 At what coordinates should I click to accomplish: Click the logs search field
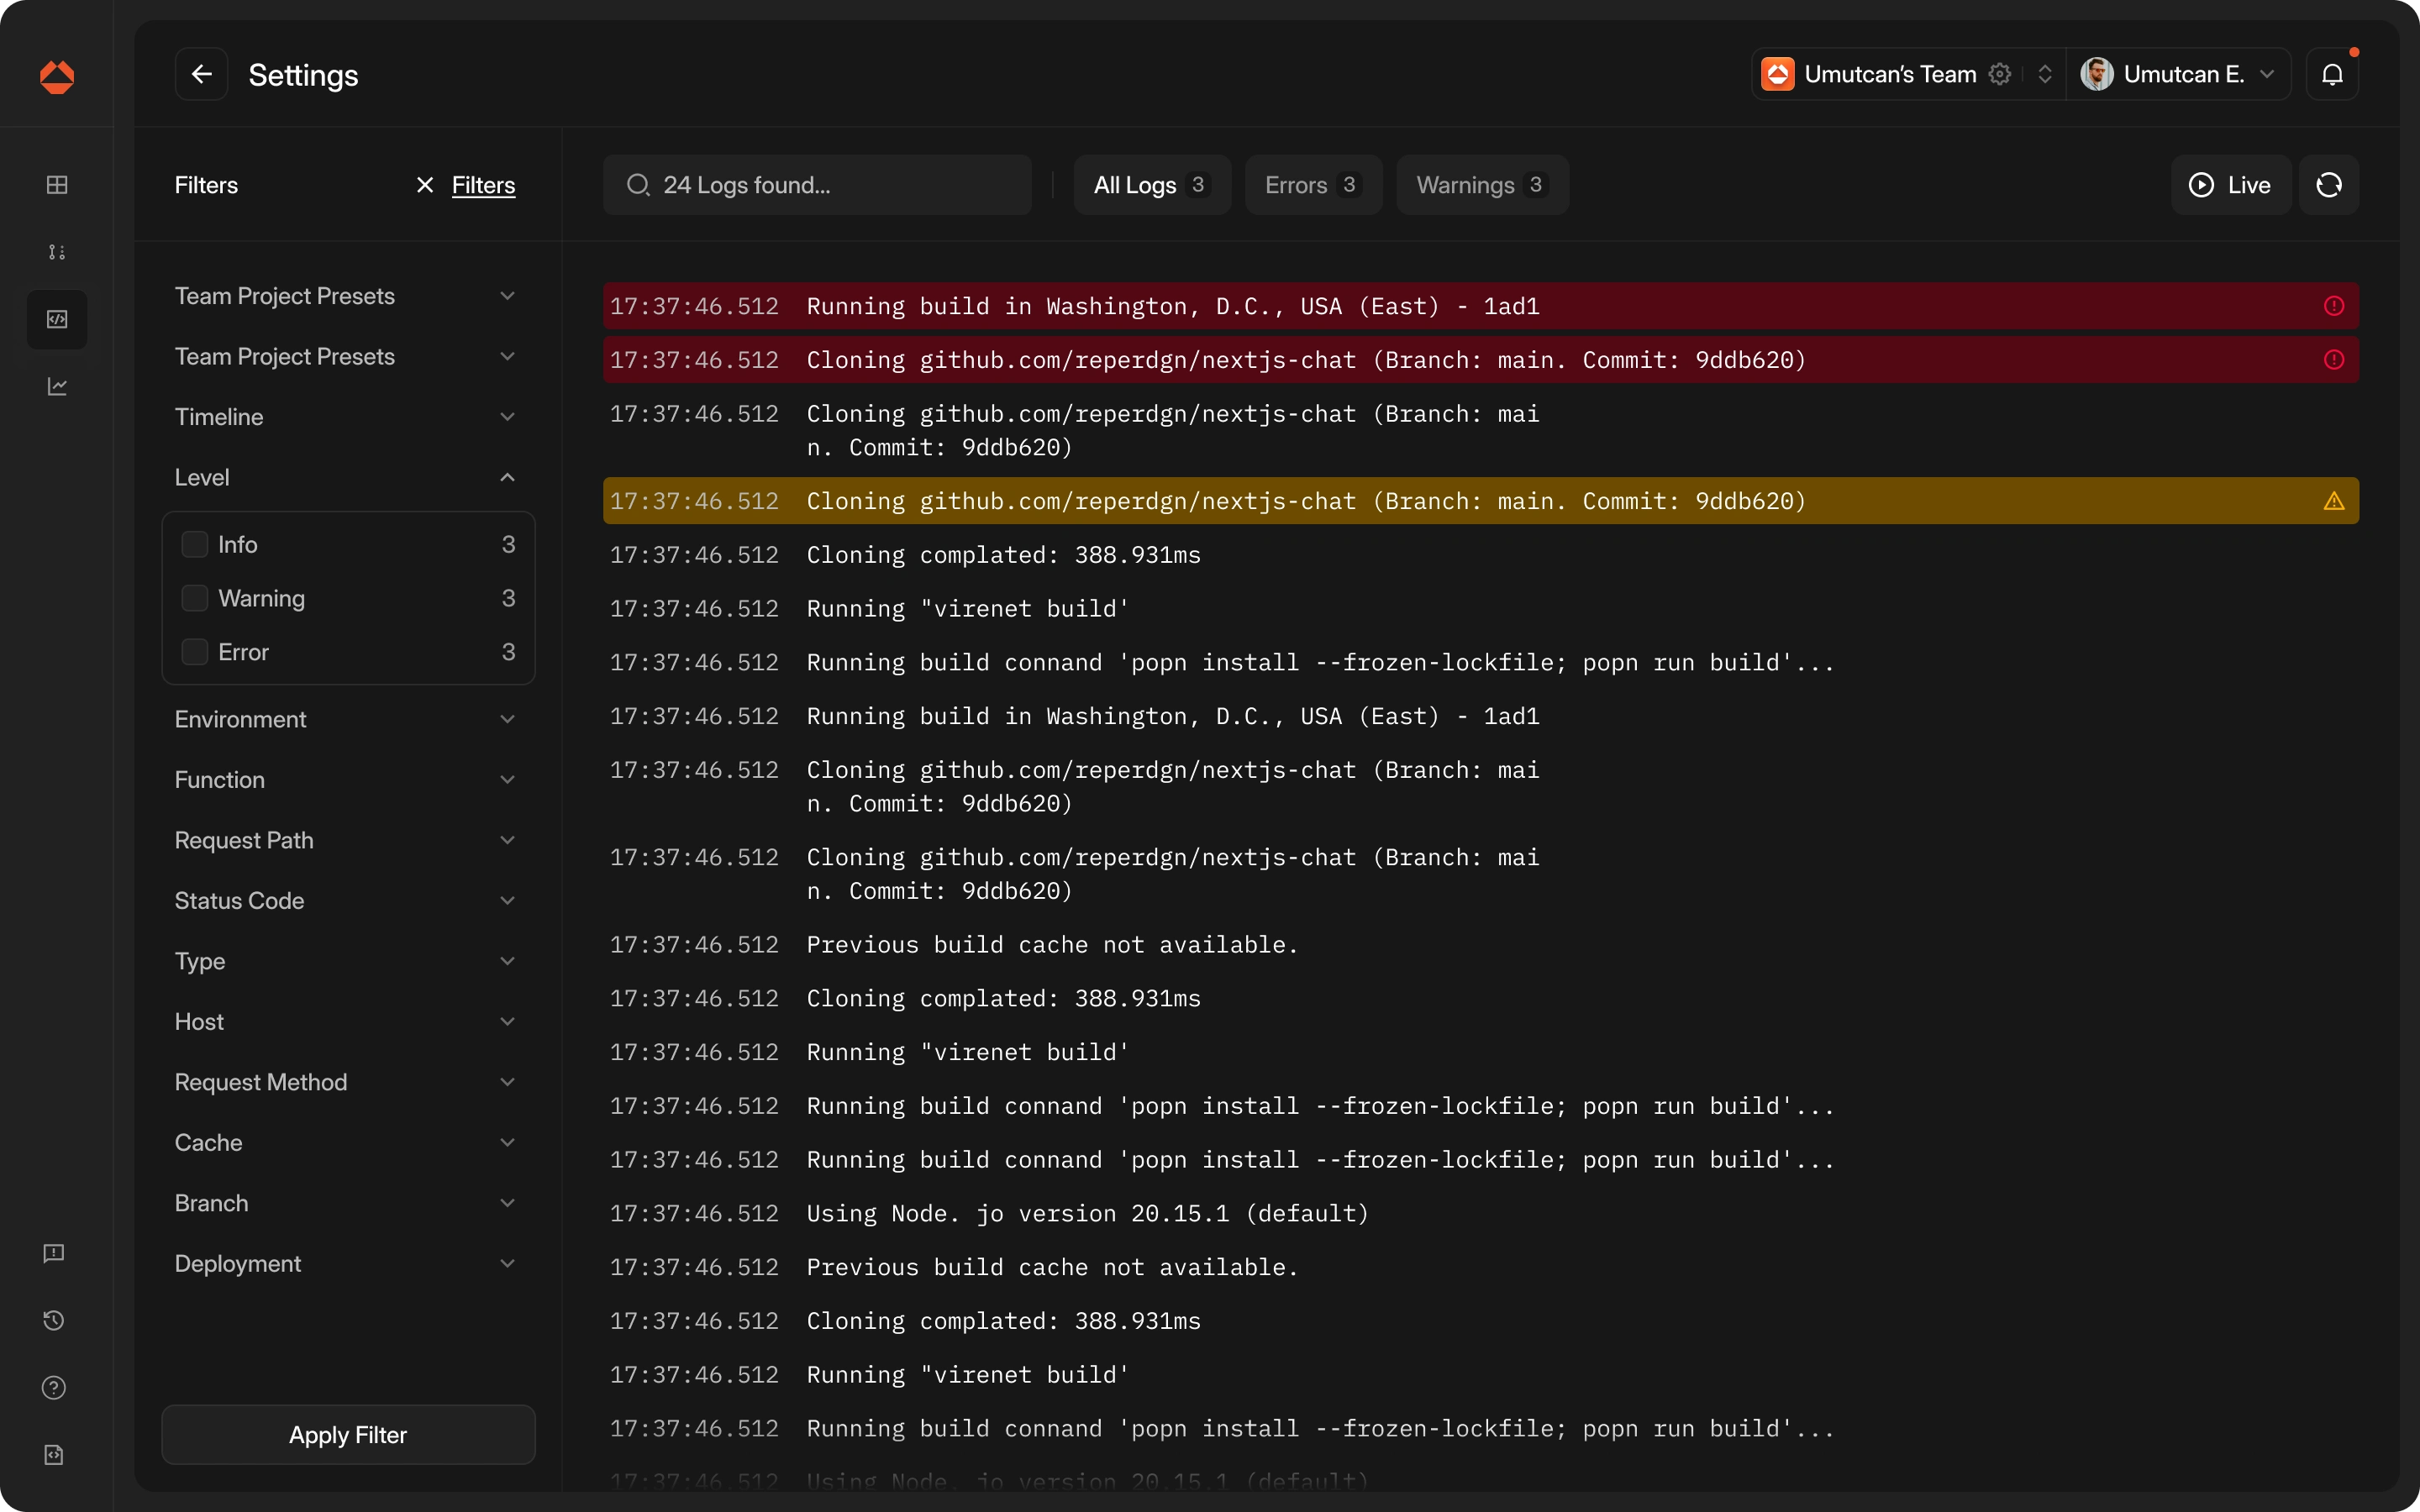pos(816,185)
